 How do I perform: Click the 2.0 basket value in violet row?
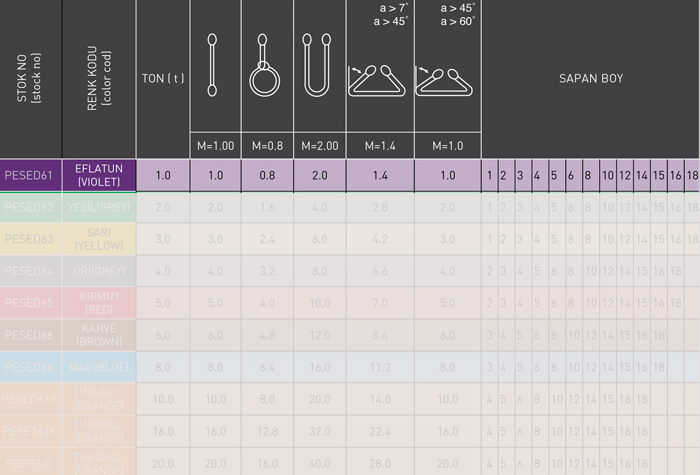tap(320, 175)
